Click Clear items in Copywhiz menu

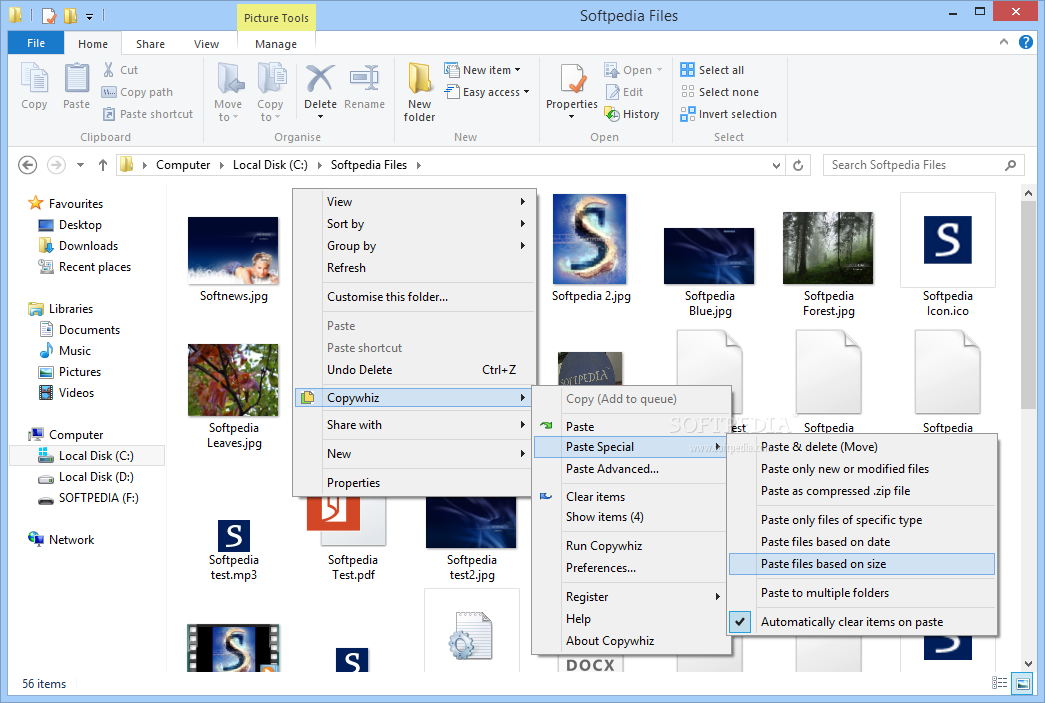pos(630,497)
